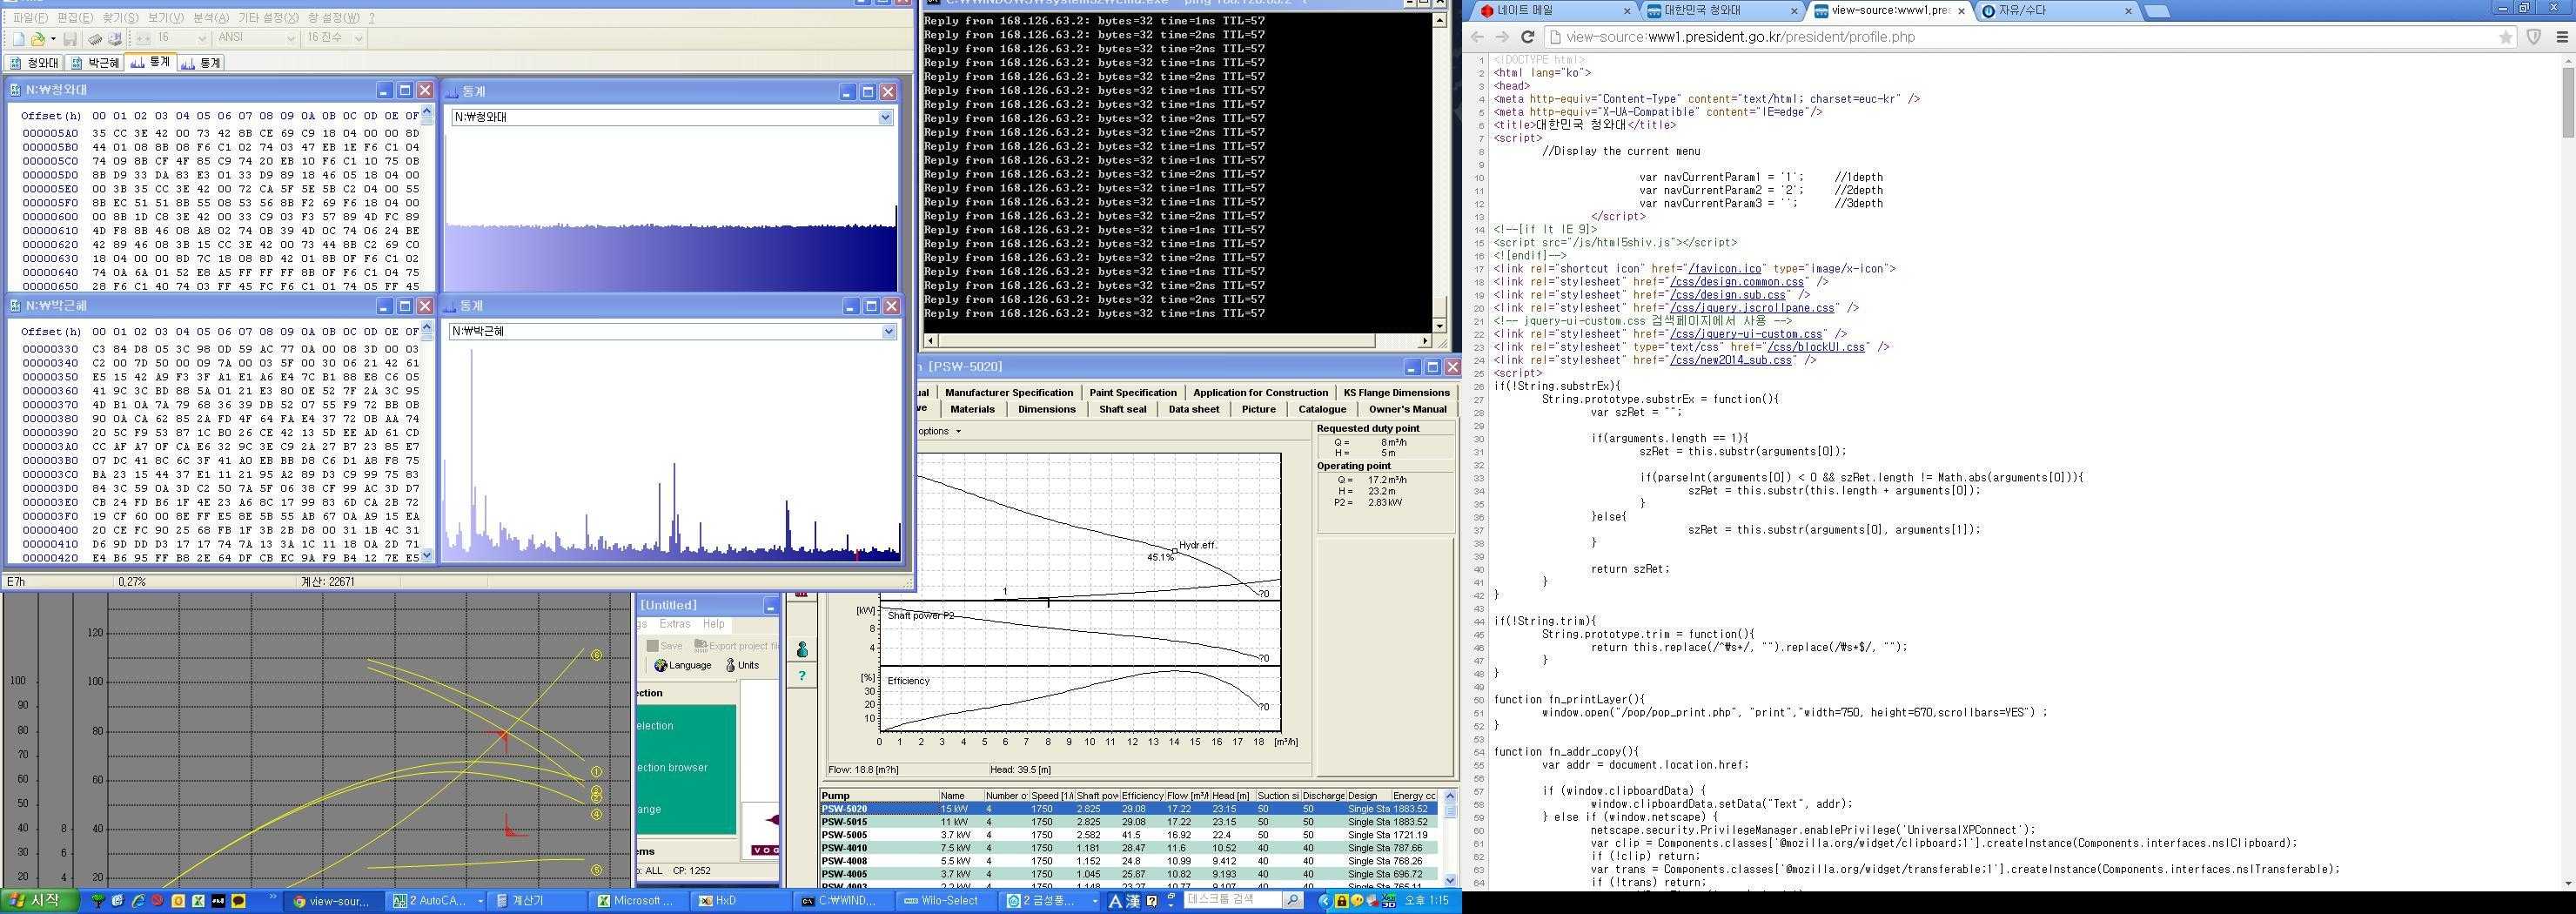Switch to the 박근혜 document tab

pyautogui.click(x=96, y=62)
